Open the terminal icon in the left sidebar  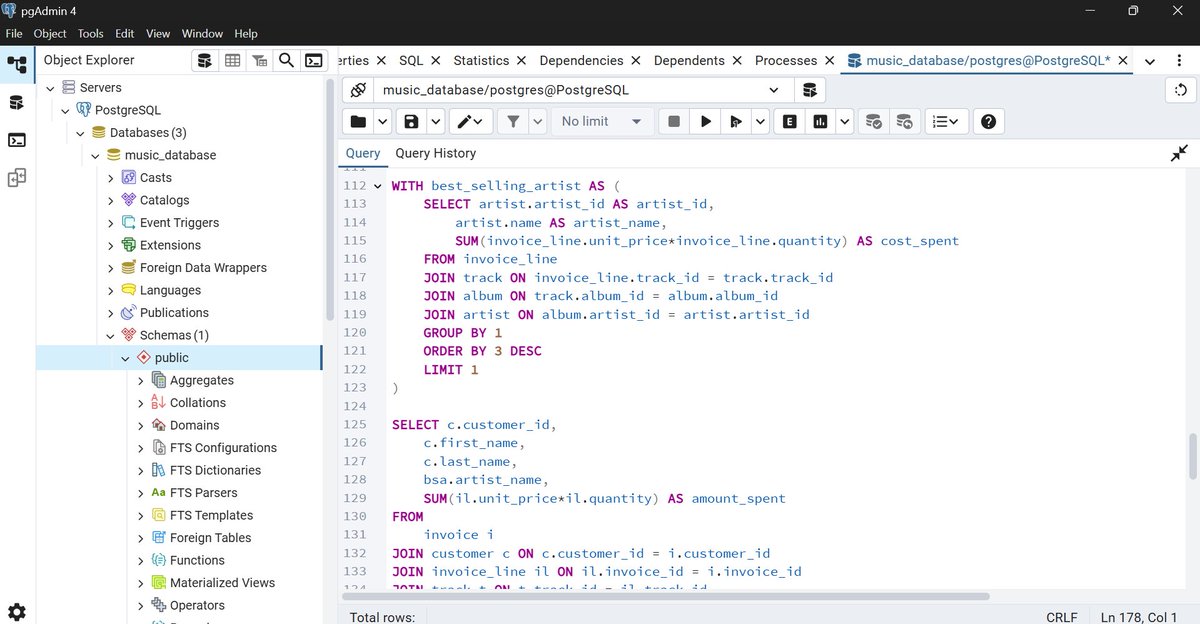[x=17, y=140]
